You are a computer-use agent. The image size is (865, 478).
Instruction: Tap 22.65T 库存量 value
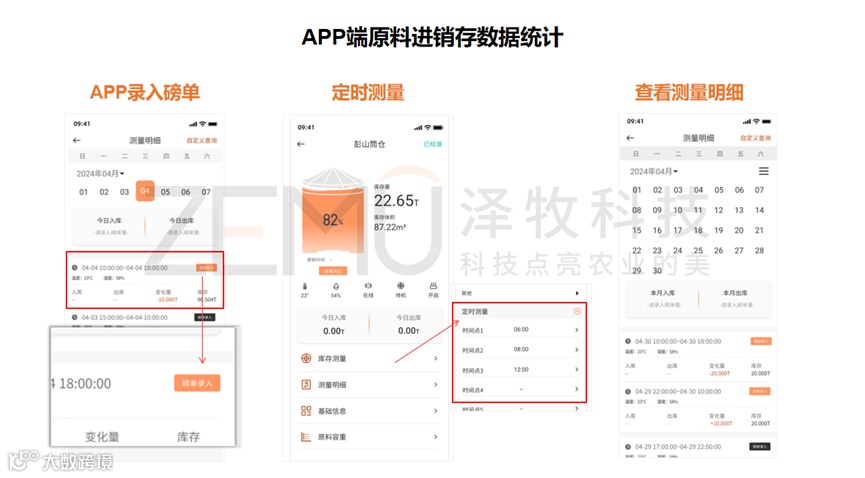[396, 200]
